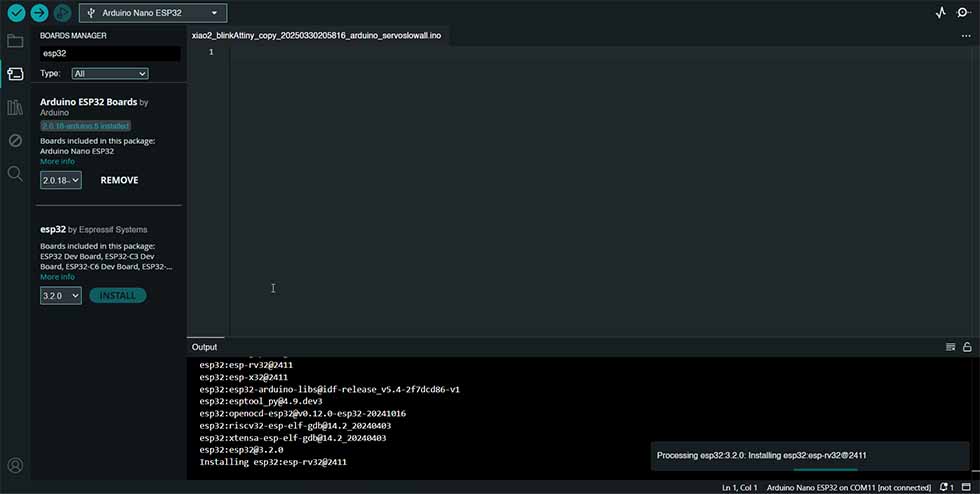Open More info for Arduino ESP32 Boards
Viewport: 980px width, 494px height.
pyautogui.click(x=58, y=161)
